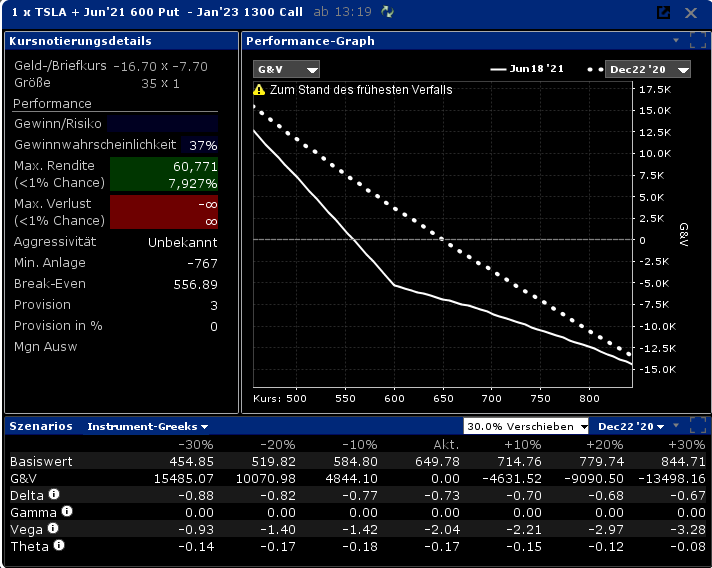The image size is (712, 568).
Task: Toggle the Jun18 '21 solid line legend
Action: [x=528, y=69]
